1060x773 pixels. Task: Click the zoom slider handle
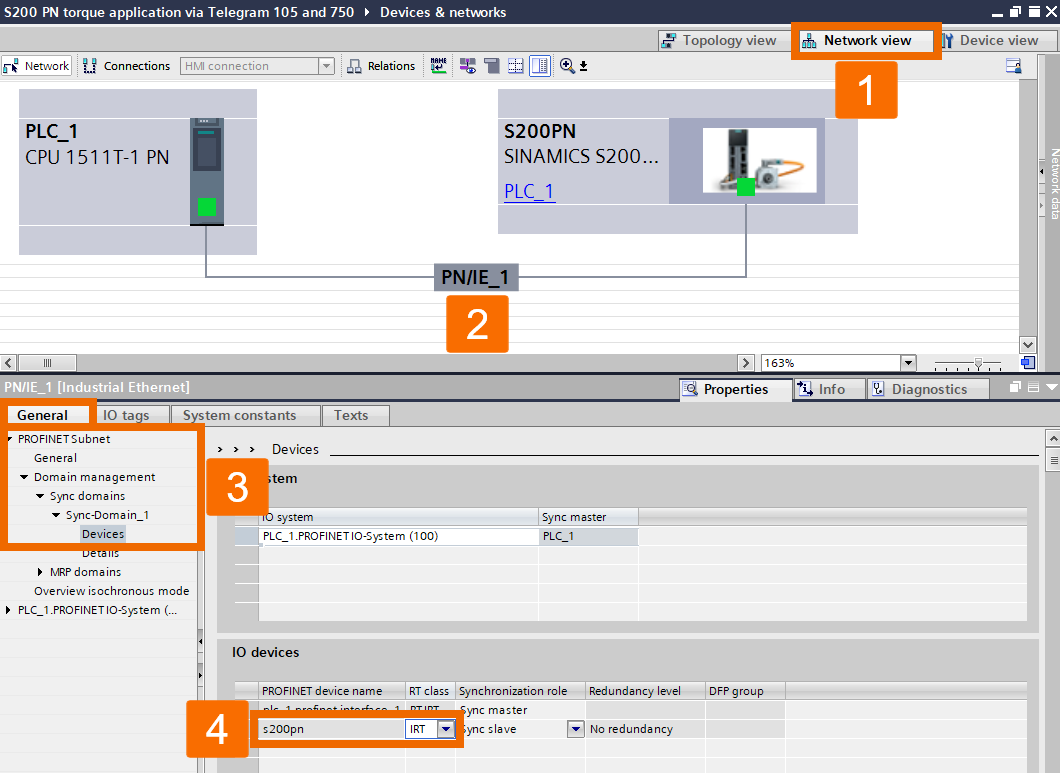point(978,363)
